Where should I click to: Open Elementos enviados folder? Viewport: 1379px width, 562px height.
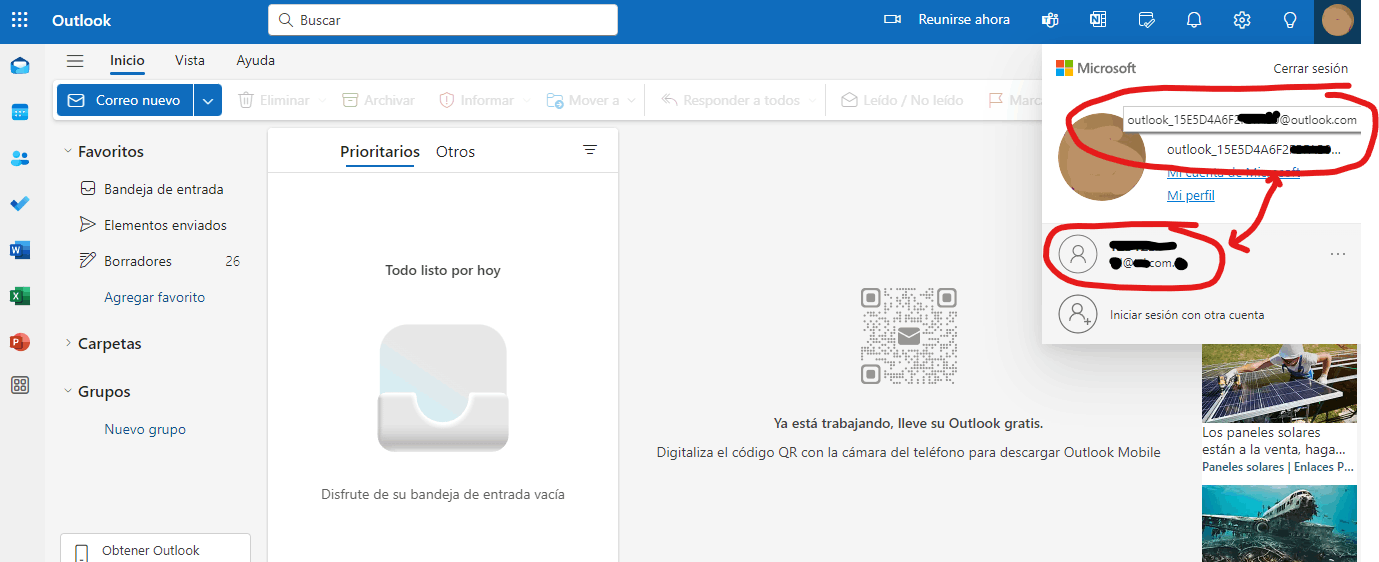[x=152, y=225]
